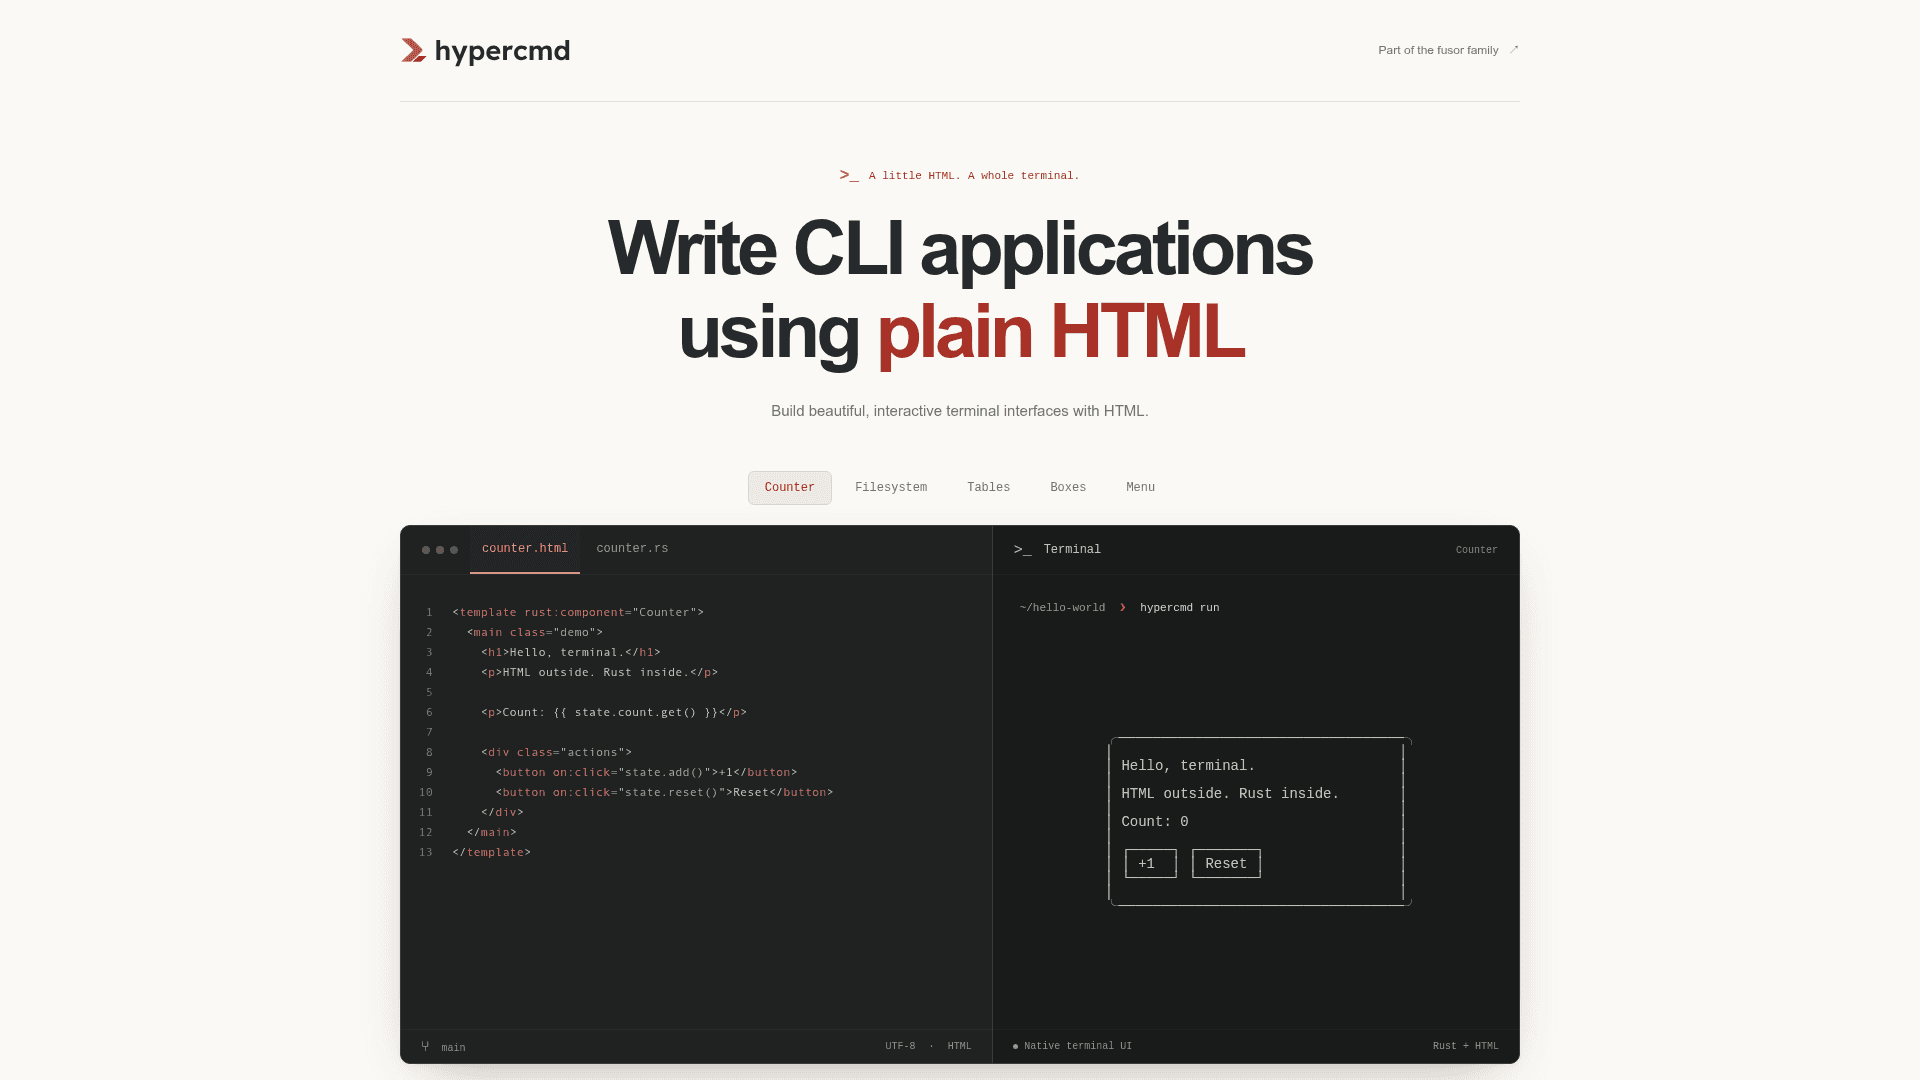Viewport: 1920px width, 1080px height.
Task: Click the Counter label in Terminal header
Action: 1476,550
